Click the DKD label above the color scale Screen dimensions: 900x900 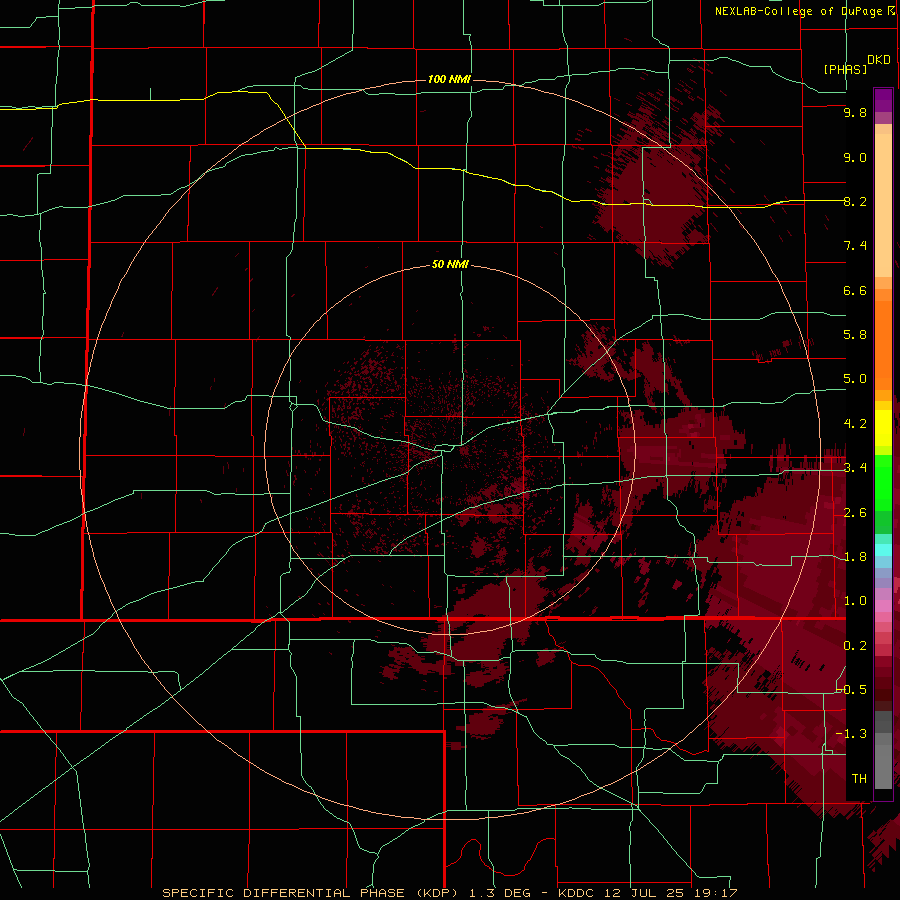click(x=879, y=60)
